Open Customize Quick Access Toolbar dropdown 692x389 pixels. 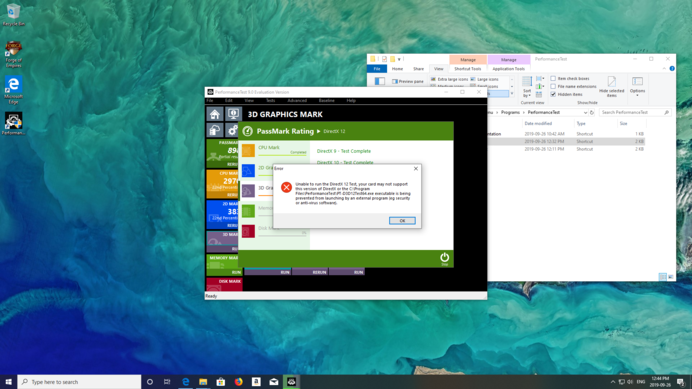[x=399, y=59]
